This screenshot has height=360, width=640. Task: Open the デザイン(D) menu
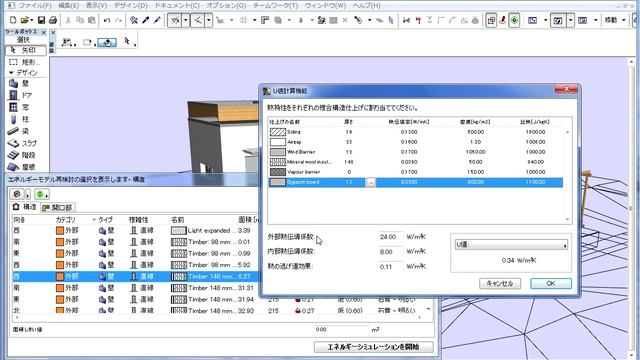click(x=131, y=5)
